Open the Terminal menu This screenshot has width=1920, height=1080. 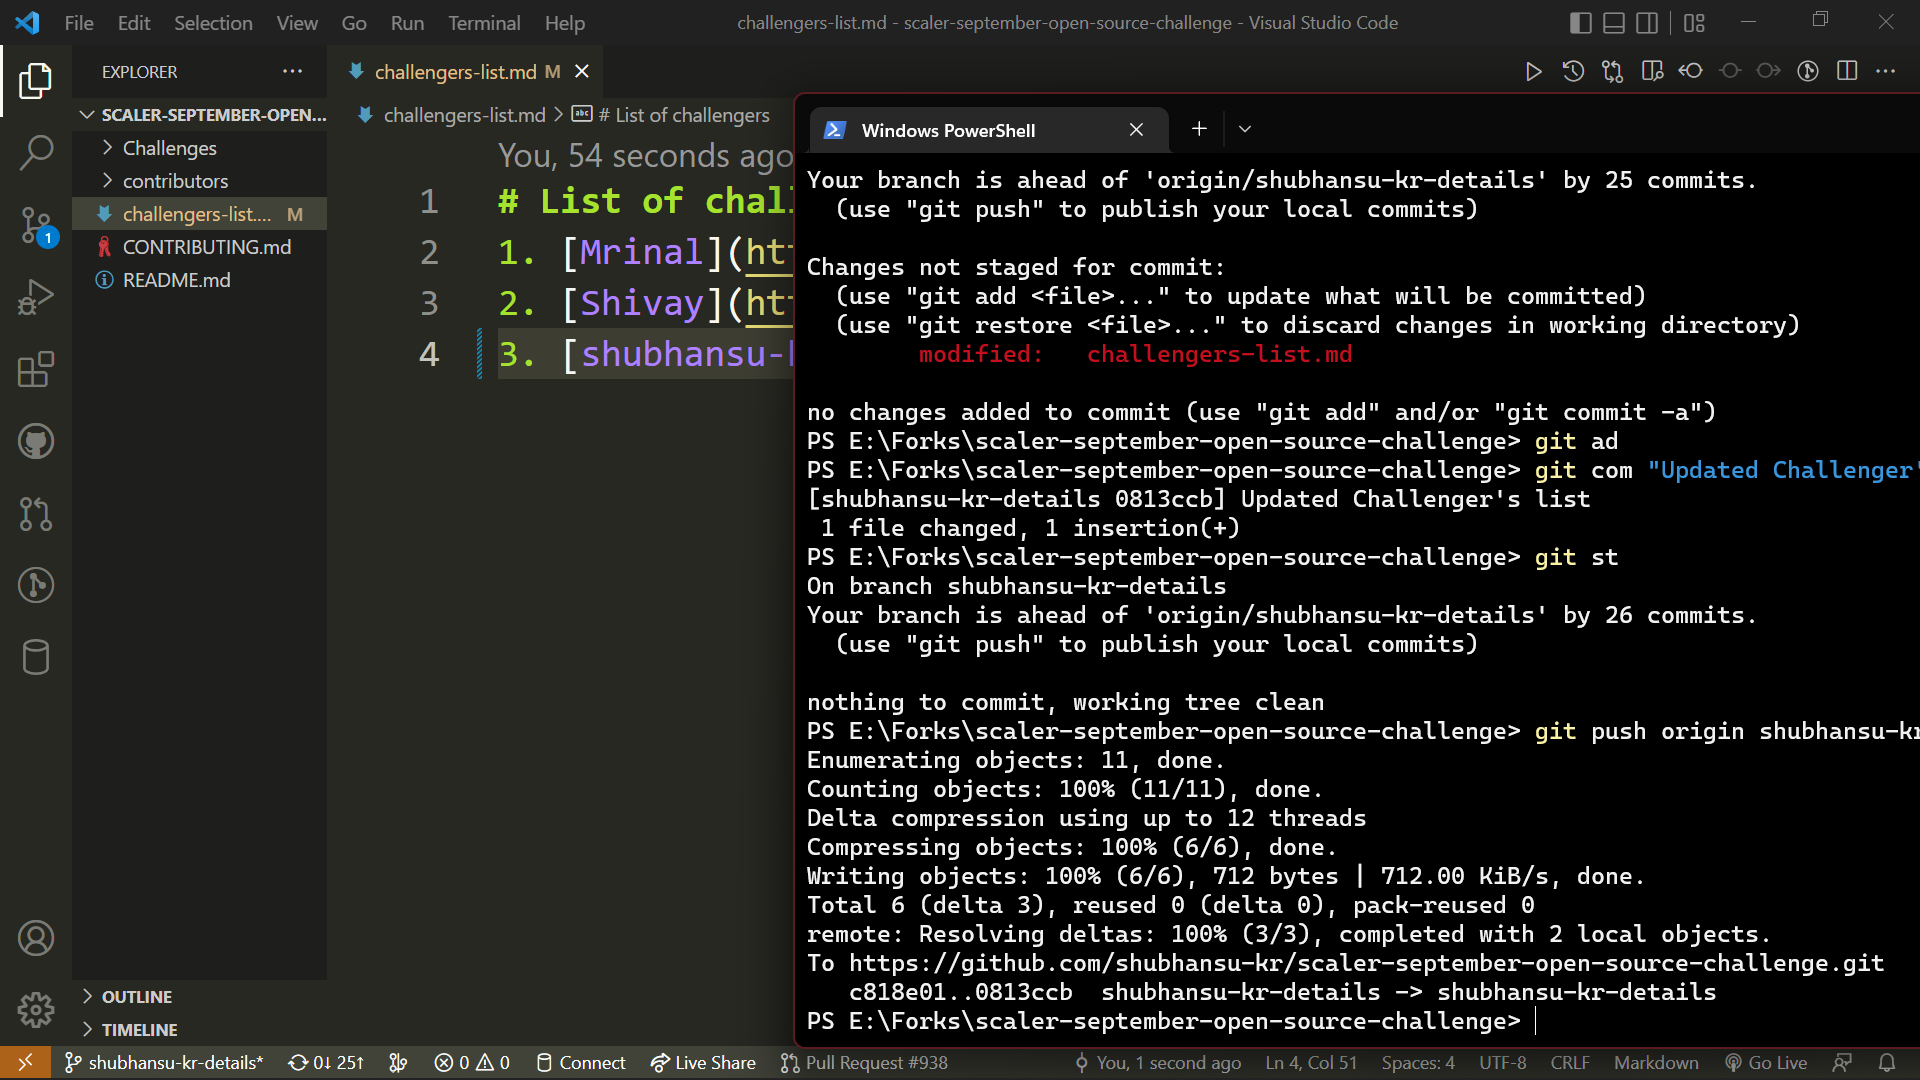coord(484,22)
